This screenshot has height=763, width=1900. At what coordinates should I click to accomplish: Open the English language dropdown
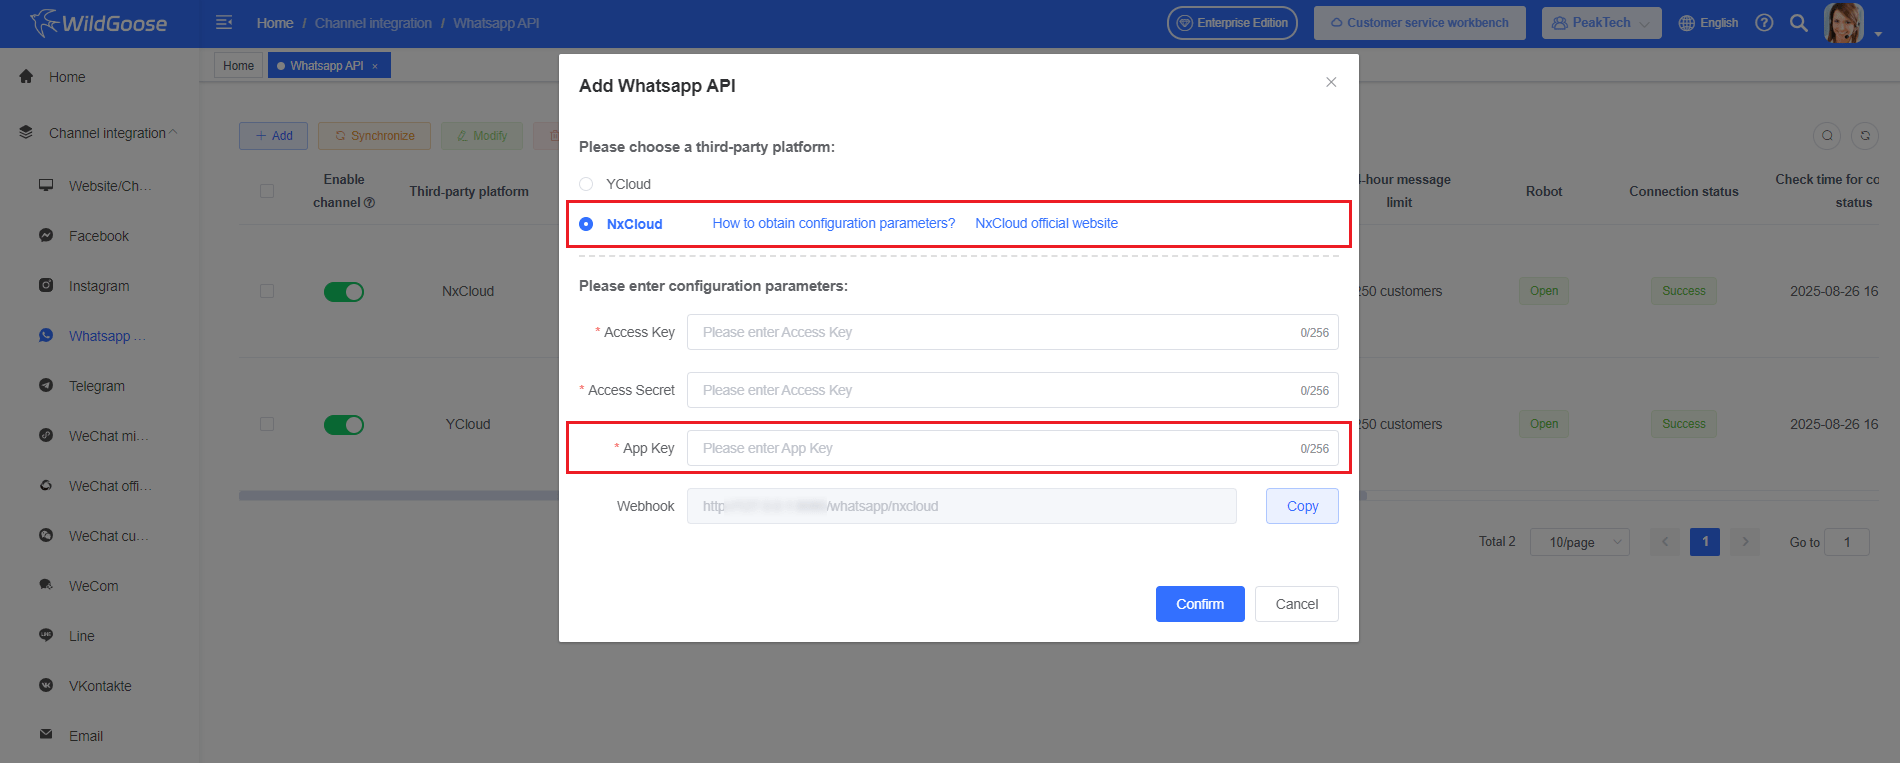pyautogui.click(x=1708, y=23)
